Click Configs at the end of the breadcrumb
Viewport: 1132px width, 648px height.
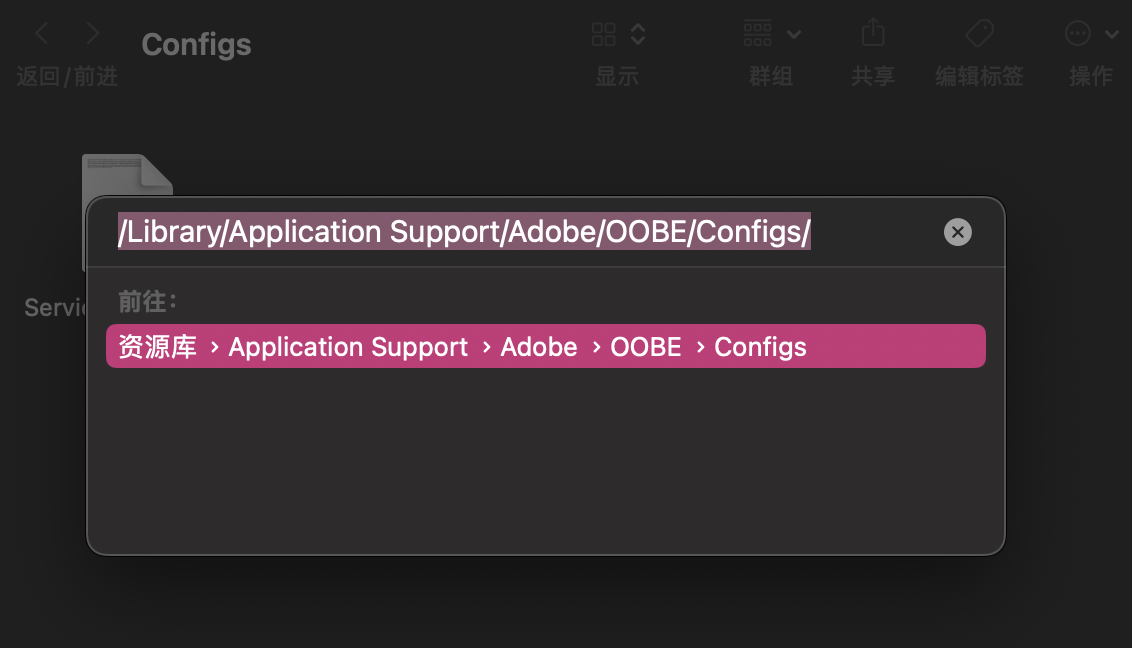[x=760, y=346]
